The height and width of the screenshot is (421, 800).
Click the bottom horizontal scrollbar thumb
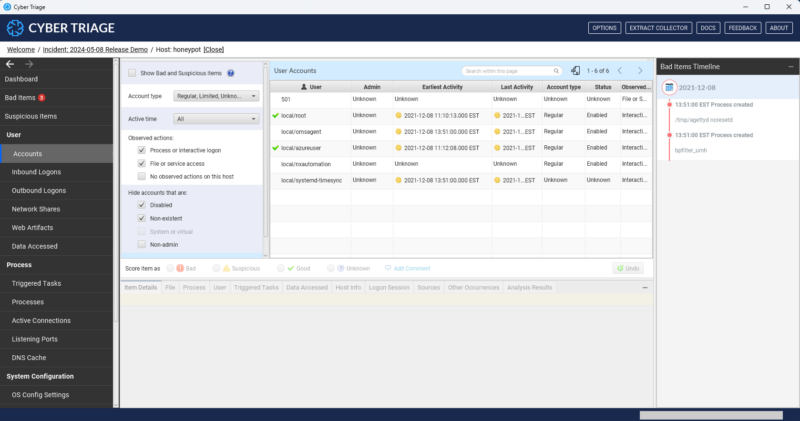point(711,415)
